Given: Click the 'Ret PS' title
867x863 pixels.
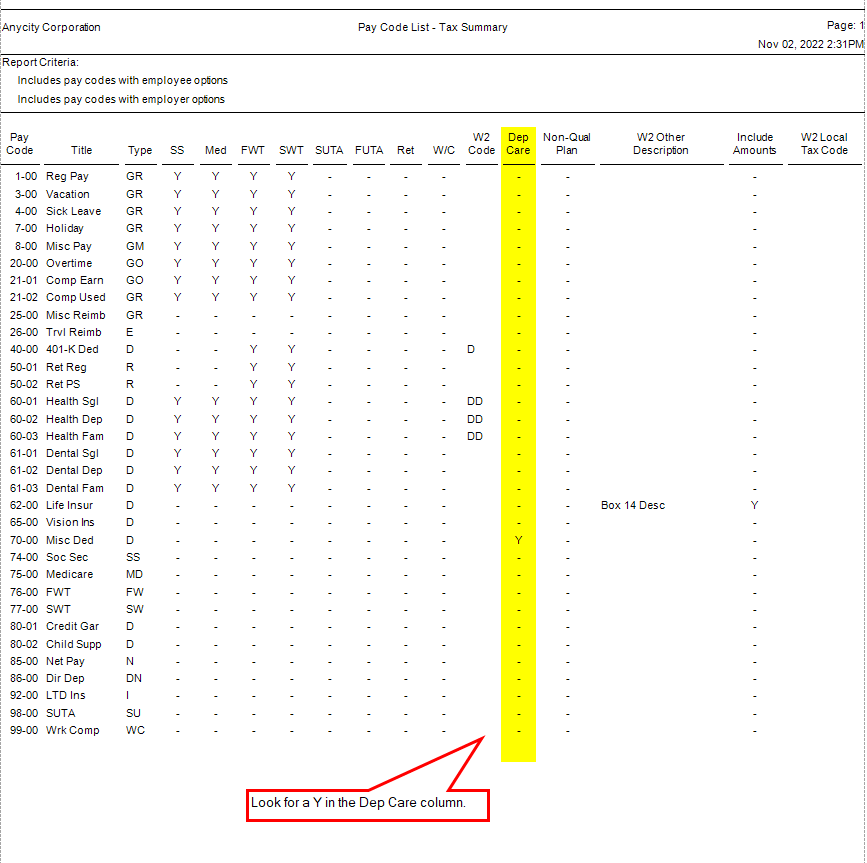Looking at the screenshot, I should pos(63,384).
